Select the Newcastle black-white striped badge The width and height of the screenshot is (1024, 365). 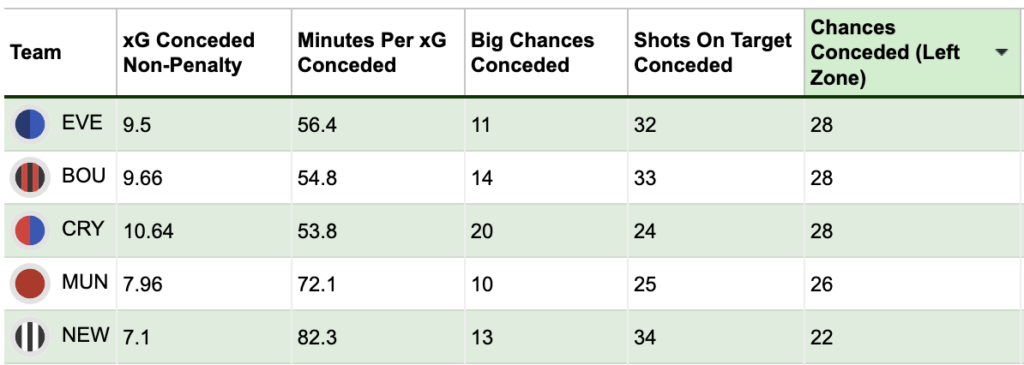pos(30,337)
